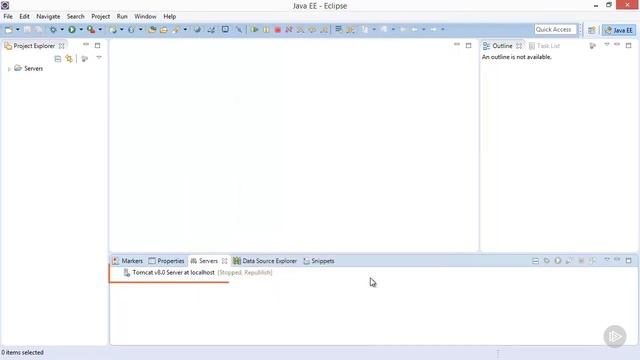Click the Open Type toolbar icon
The width and height of the screenshot is (640, 360).
(x=152, y=29)
